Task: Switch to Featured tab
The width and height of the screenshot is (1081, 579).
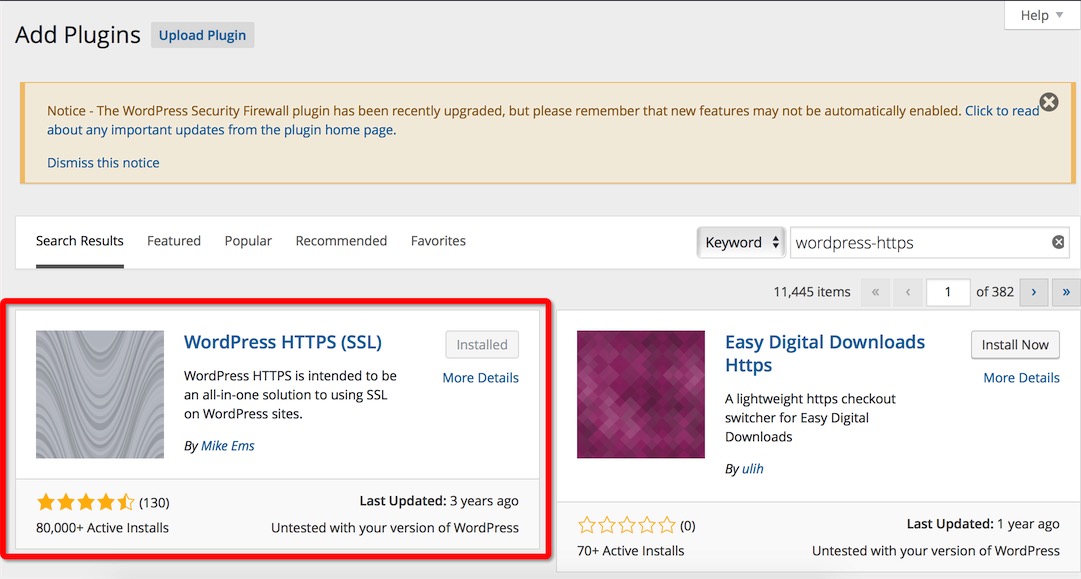Action: point(174,241)
